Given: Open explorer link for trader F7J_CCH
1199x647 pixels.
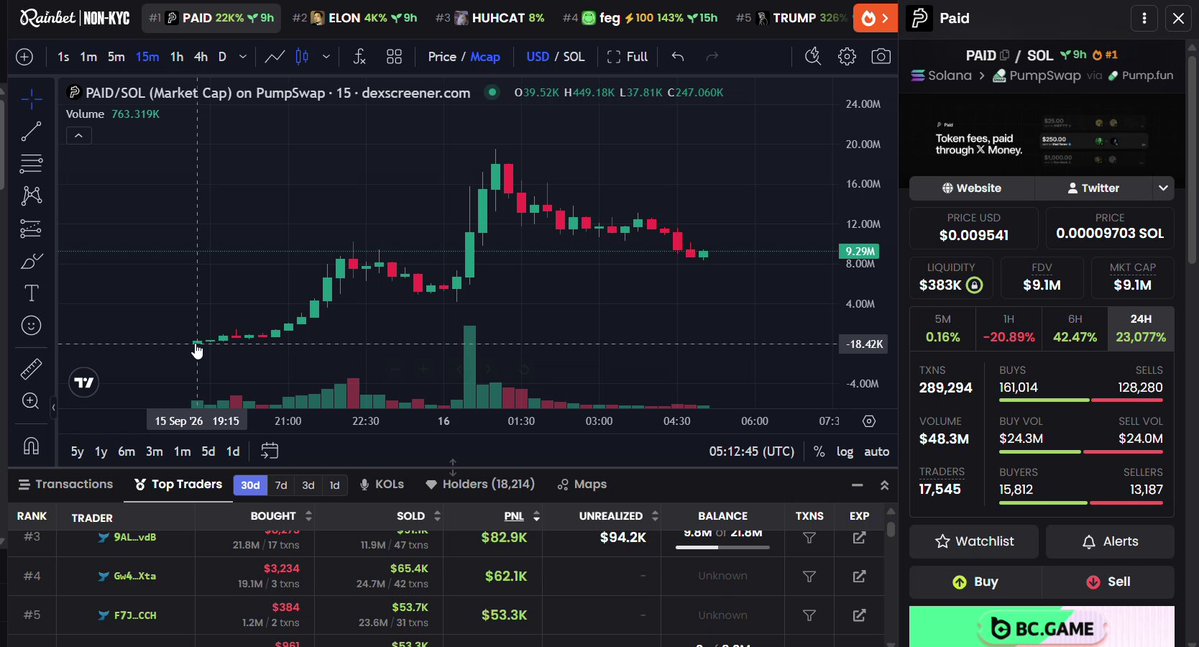Looking at the screenshot, I should (859, 615).
